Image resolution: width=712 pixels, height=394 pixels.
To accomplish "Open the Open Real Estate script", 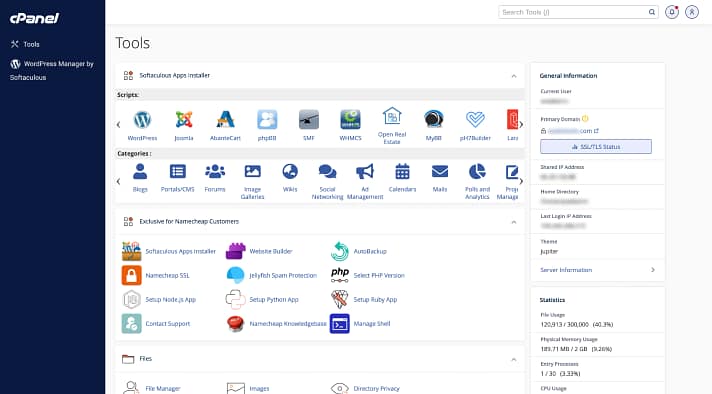I will 392,116.
